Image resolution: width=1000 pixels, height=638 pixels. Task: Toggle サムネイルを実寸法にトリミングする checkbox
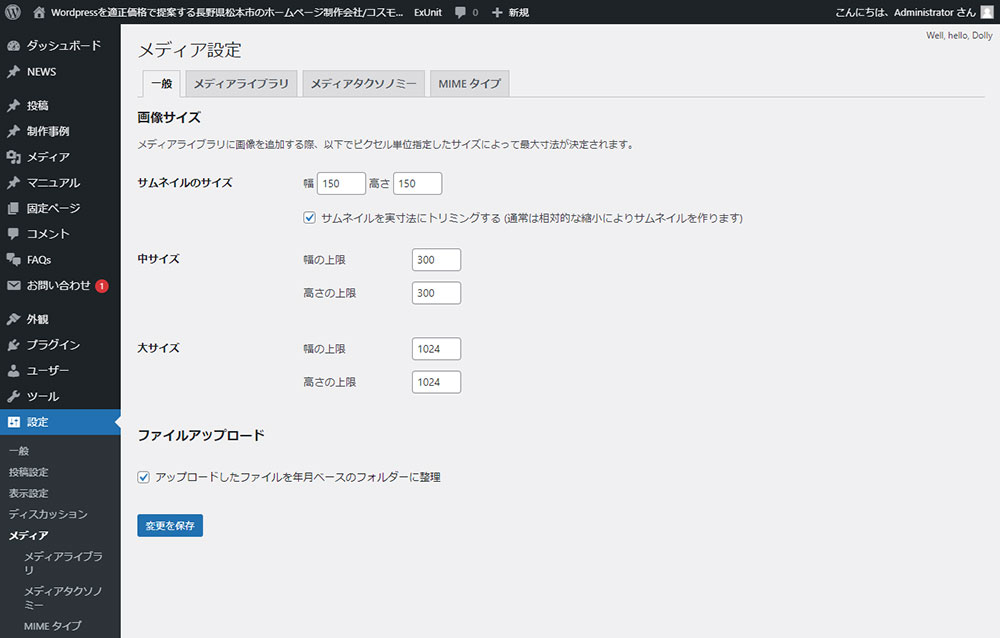pyautogui.click(x=310, y=218)
